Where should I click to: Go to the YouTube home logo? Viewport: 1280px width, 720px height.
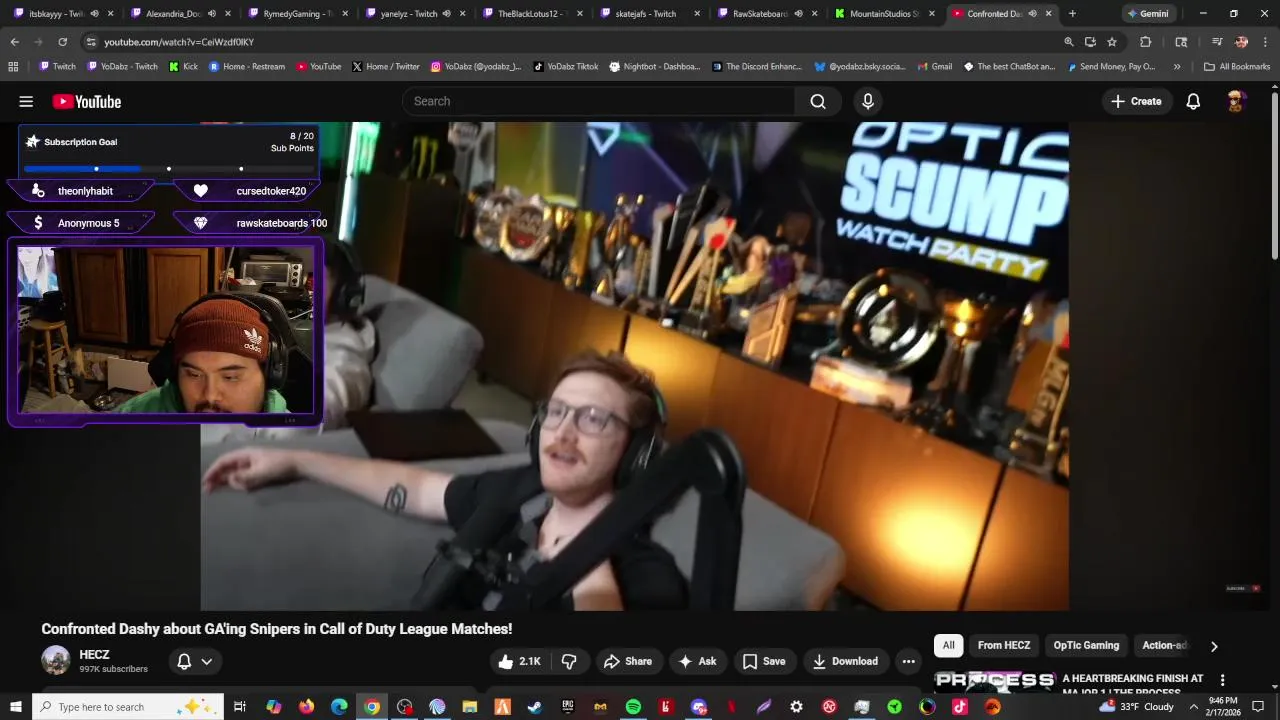click(x=87, y=101)
